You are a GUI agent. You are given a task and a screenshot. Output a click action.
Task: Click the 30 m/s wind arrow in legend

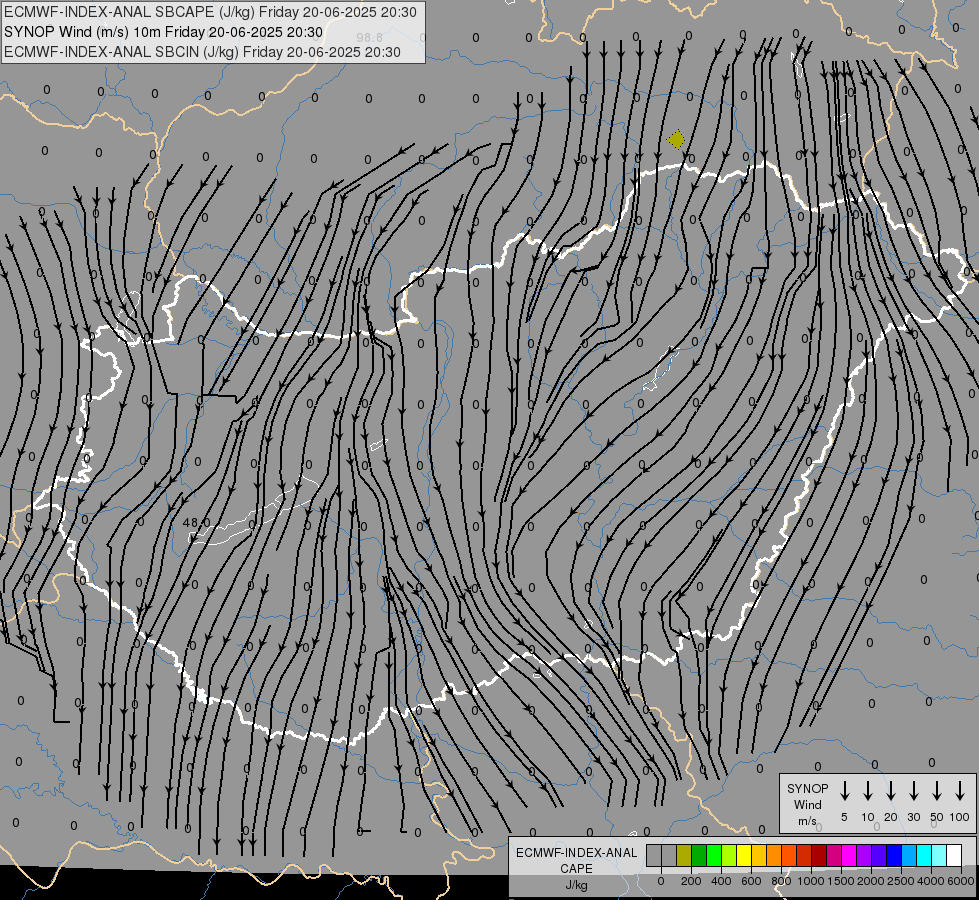tap(913, 791)
